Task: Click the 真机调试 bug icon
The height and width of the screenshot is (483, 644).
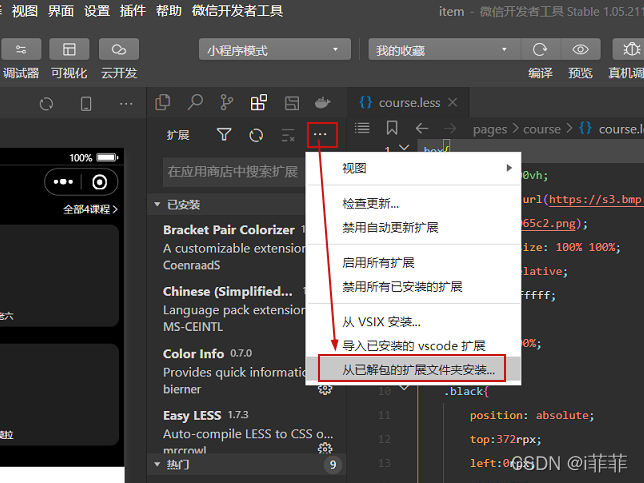Action: click(630, 49)
